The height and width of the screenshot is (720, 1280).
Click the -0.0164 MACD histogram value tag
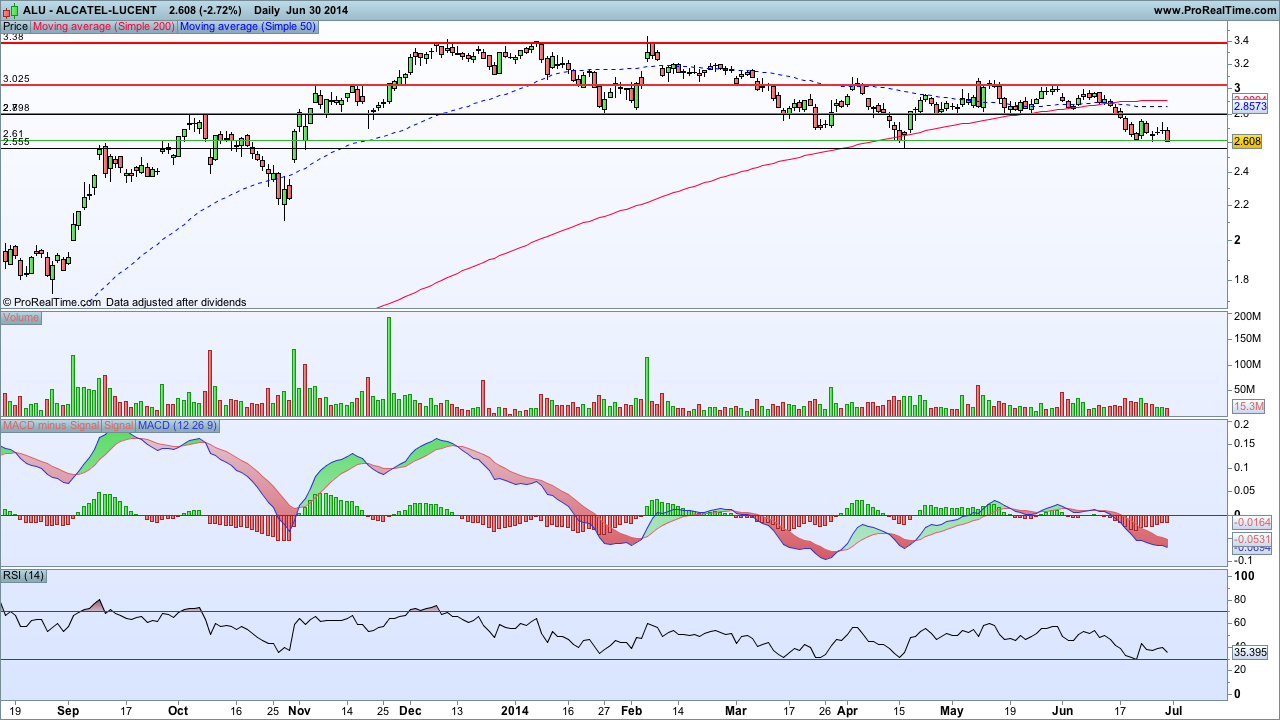[x=1251, y=522]
